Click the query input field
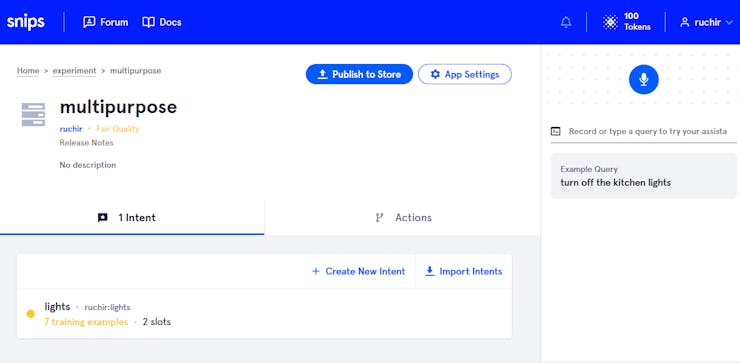Image resolution: width=740 pixels, height=363 pixels. tap(648, 131)
